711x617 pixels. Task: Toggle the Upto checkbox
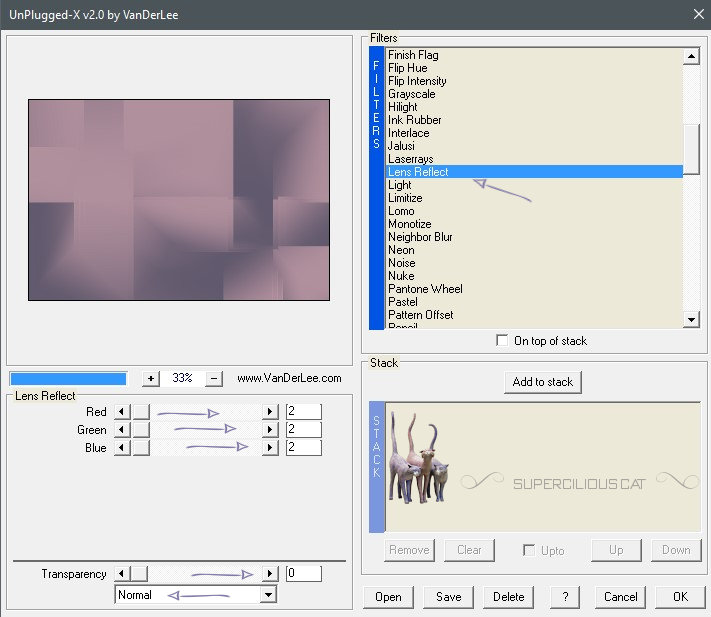tap(529, 550)
